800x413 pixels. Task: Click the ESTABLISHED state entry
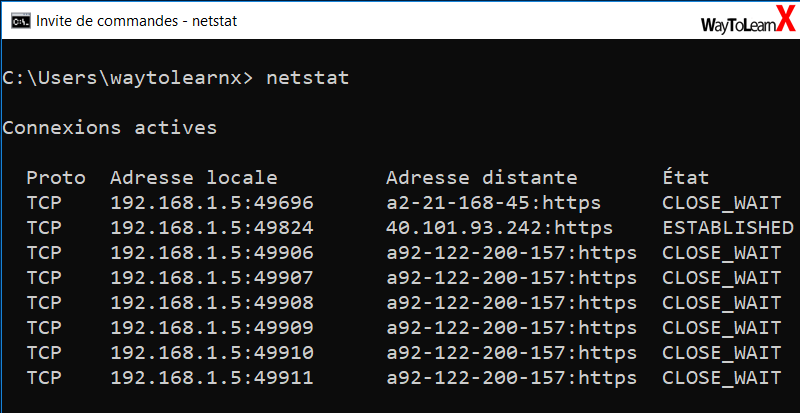tap(728, 228)
